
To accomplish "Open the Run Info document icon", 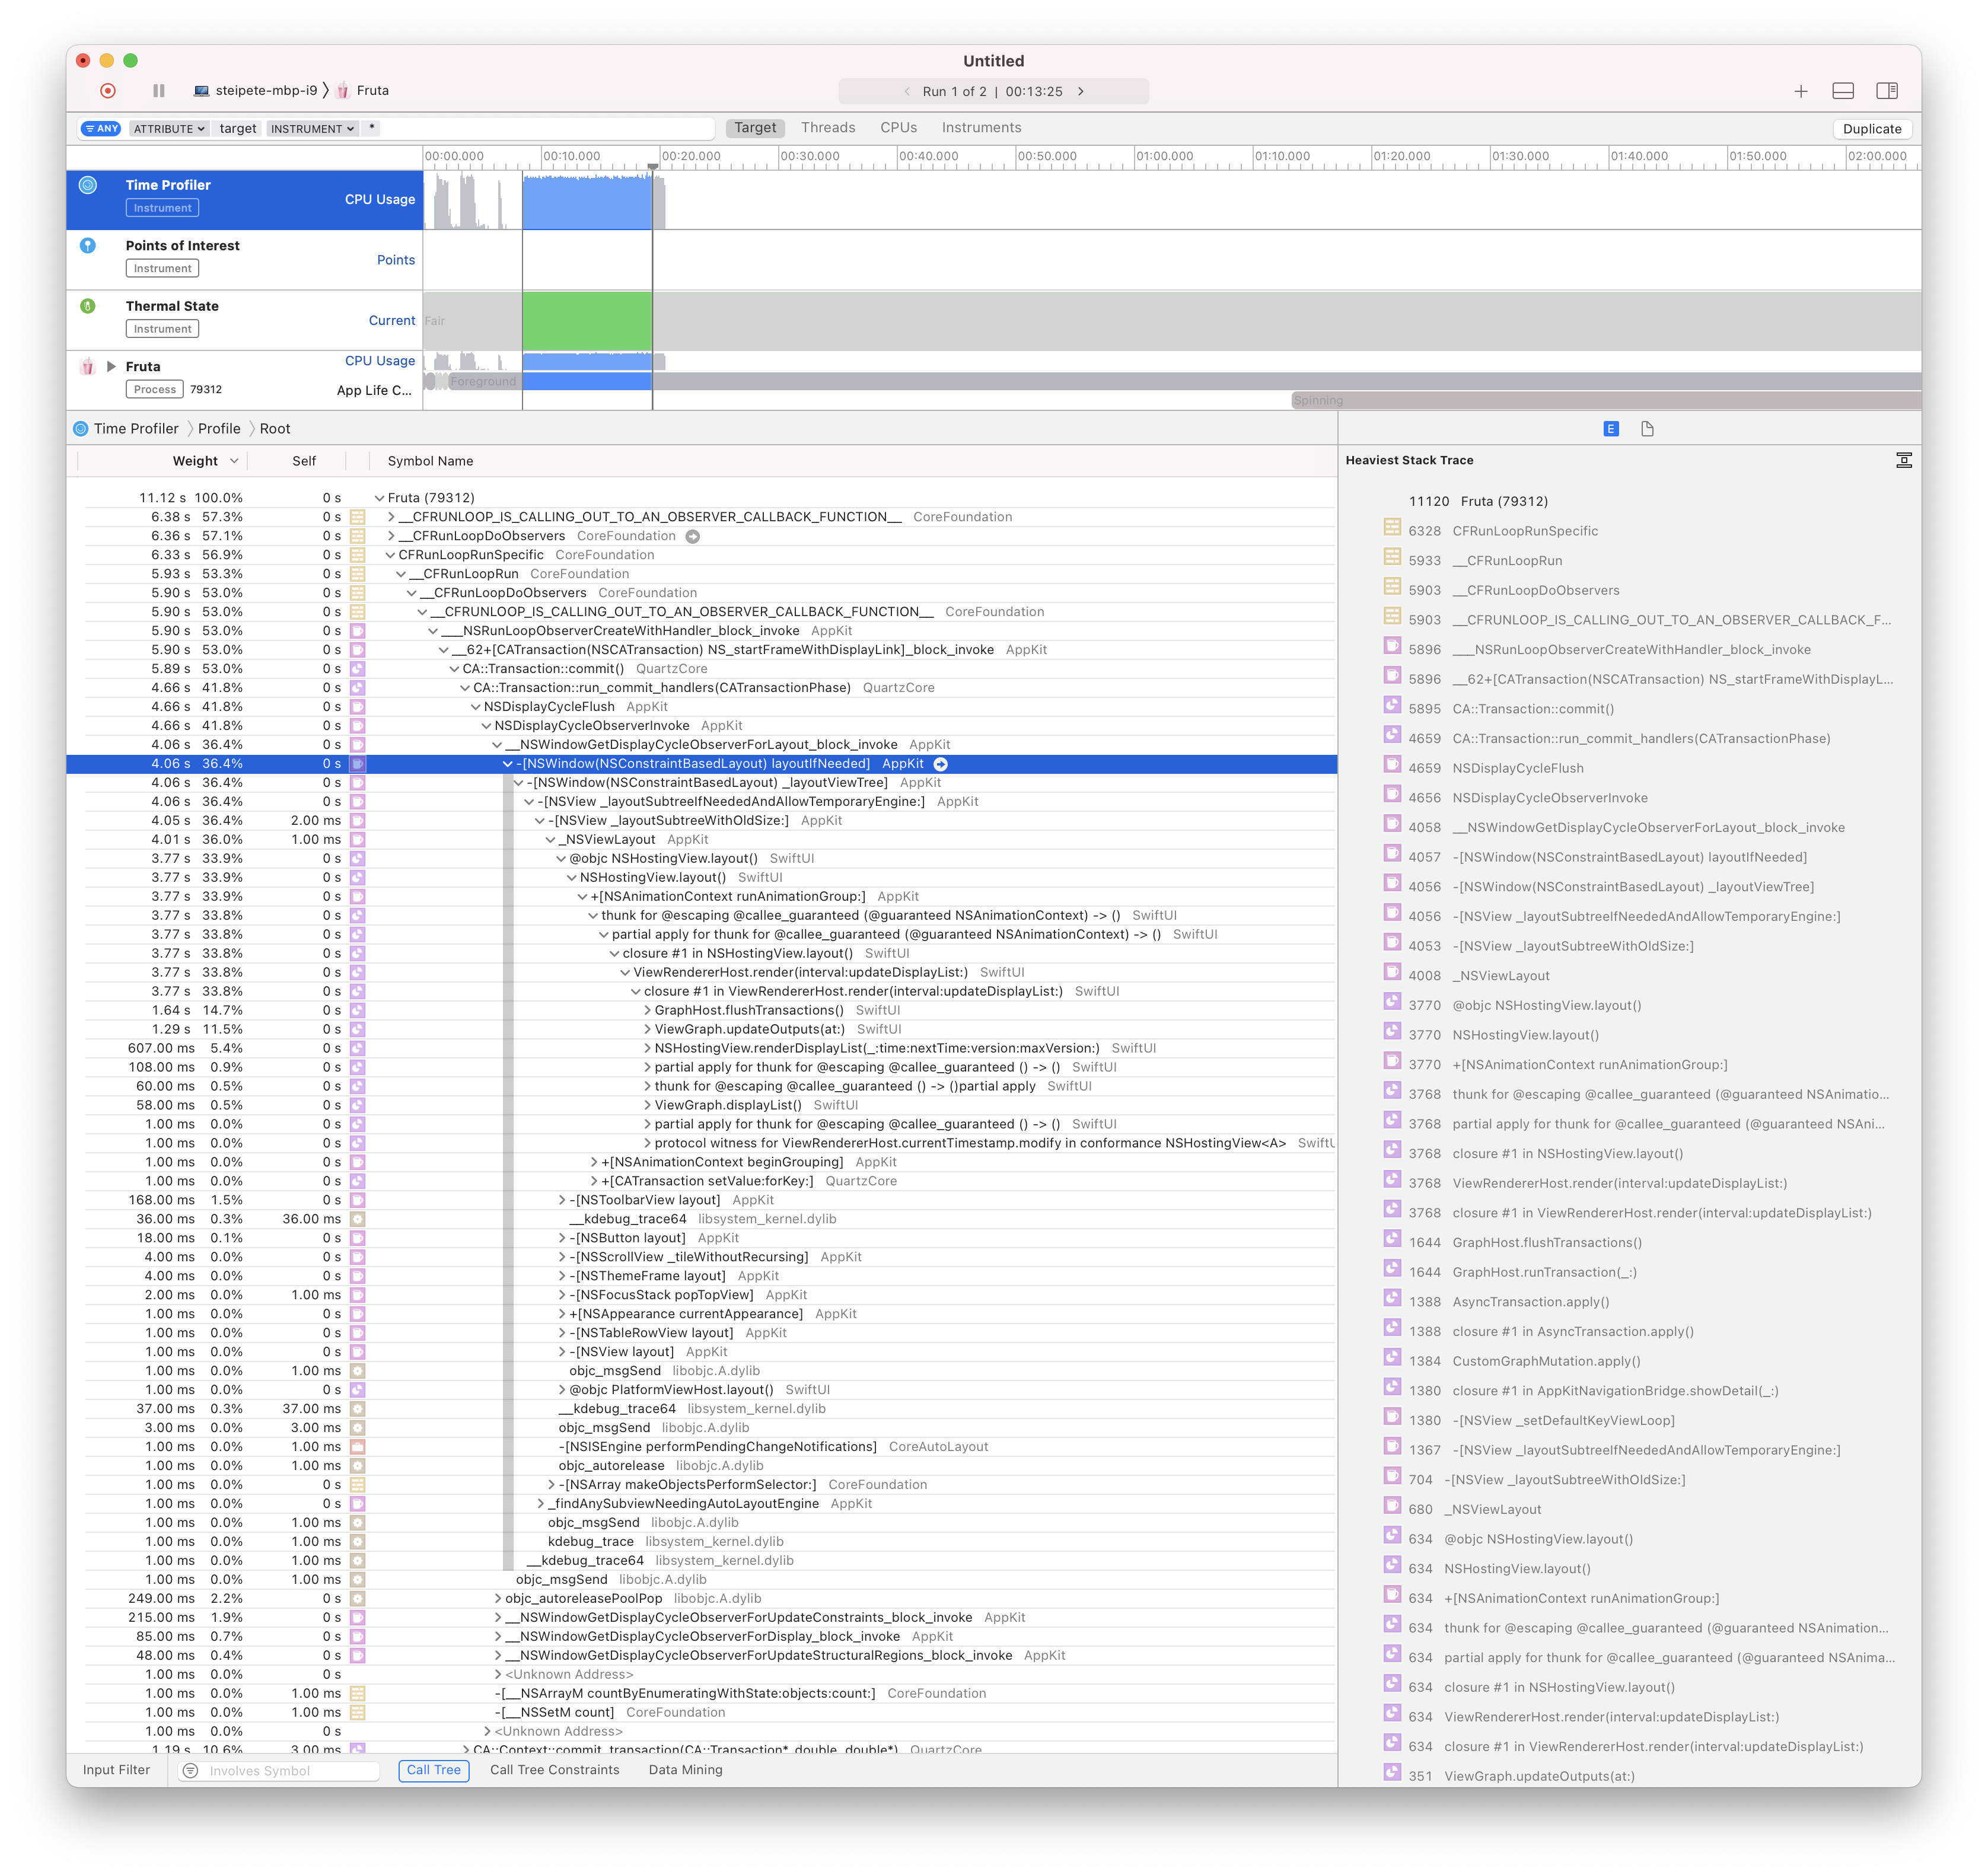I will tap(1647, 429).
